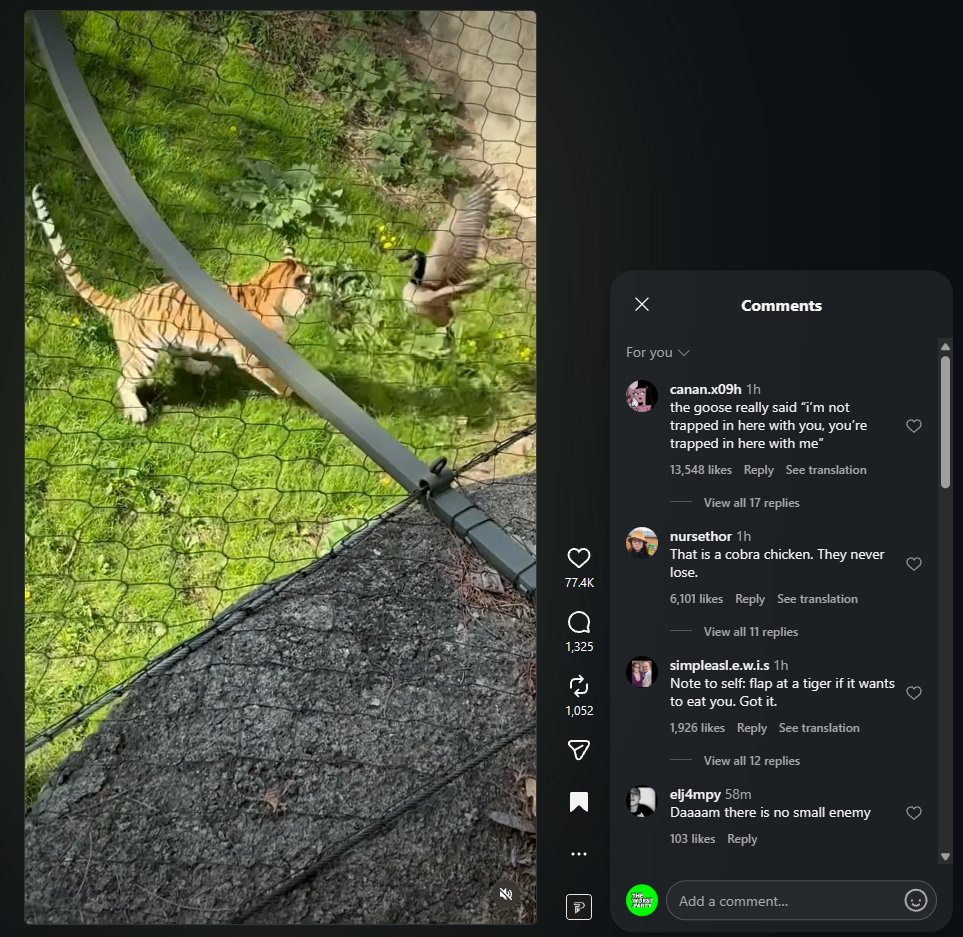
Task: Open canan.x09h's profile picture
Action: pyautogui.click(x=642, y=395)
